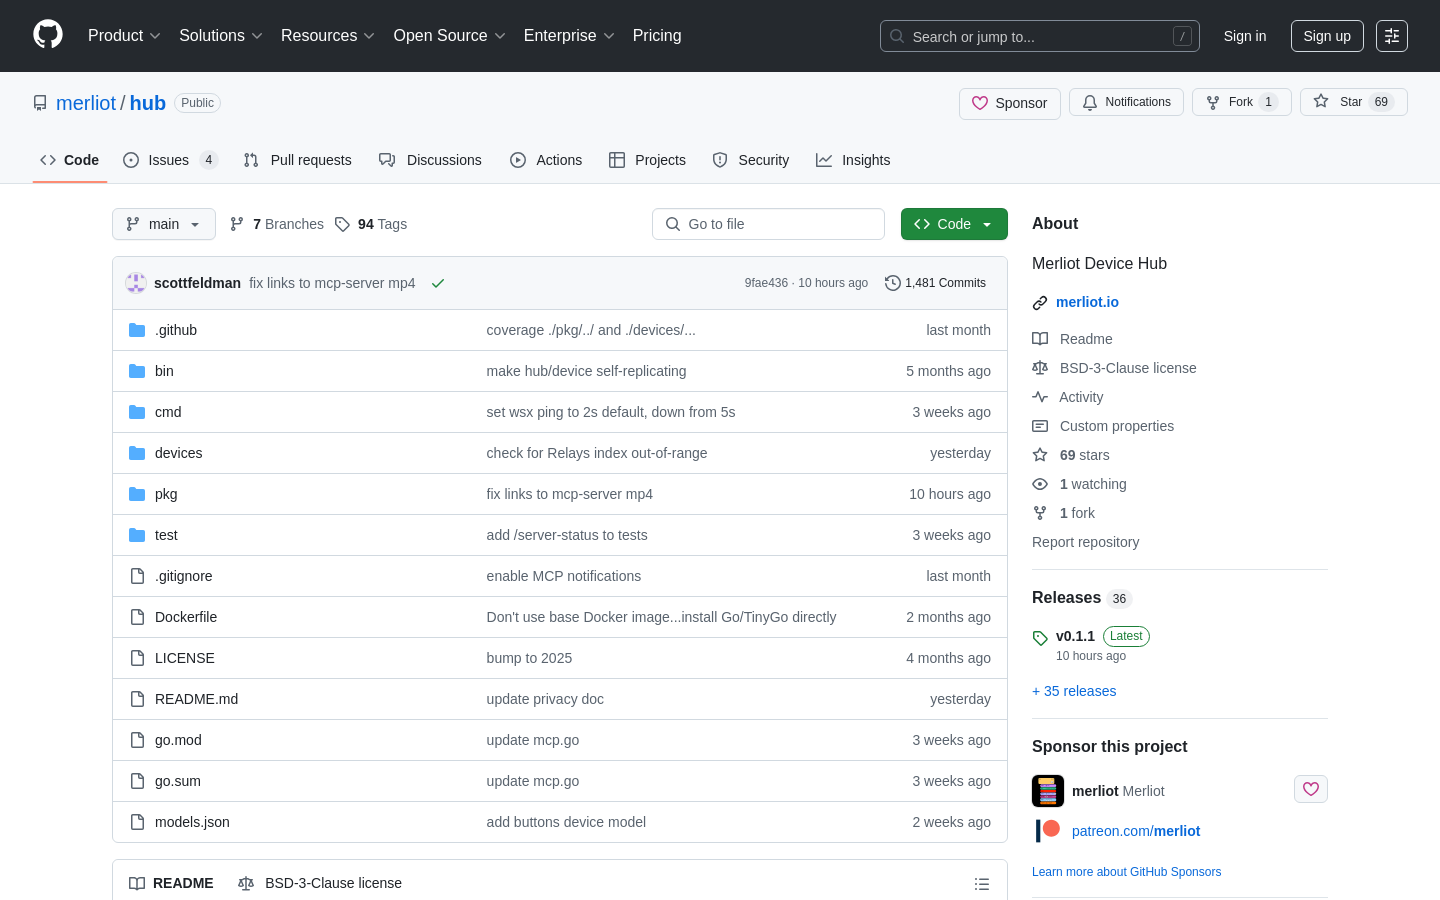
Task: Click the green commit status checkmark
Action: point(438,283)
